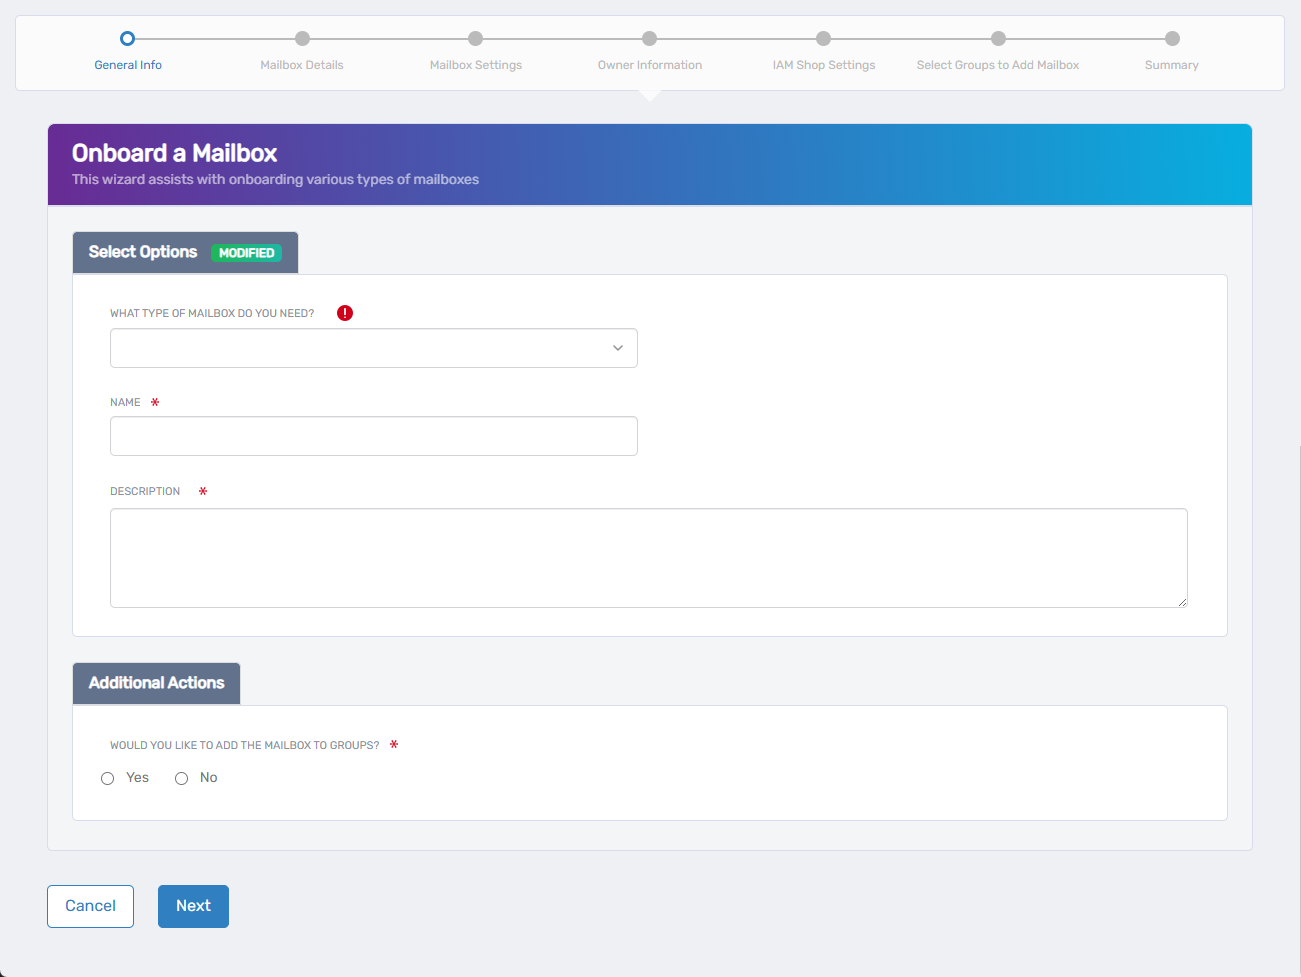Viewport: 1301px width, 977px height.
Task: Open the Select Options tab
Action: click(x=143, y=252)
